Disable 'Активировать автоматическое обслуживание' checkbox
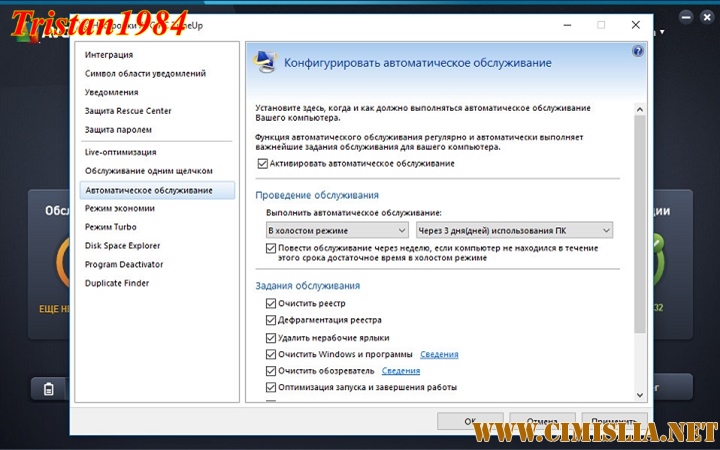The image size is (720, 450). pyautogui.click(x=262, y=163)
